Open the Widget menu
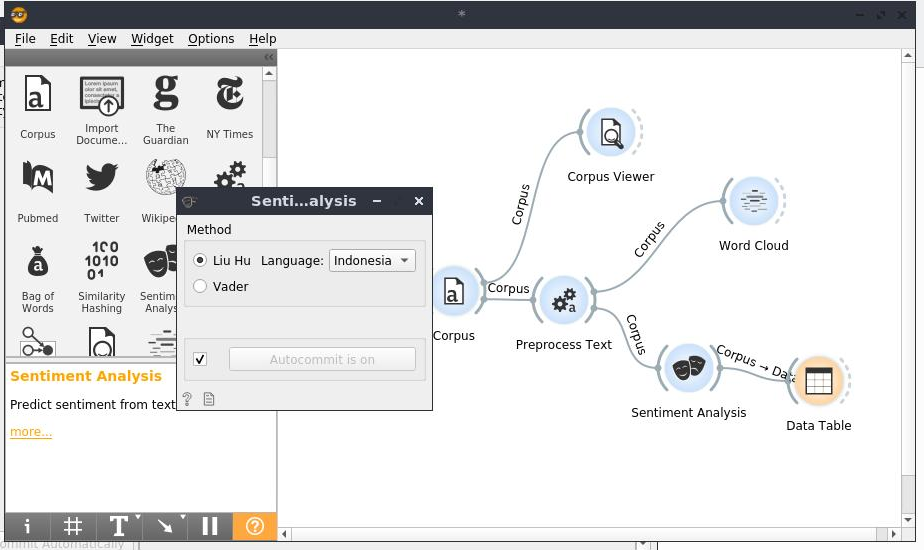This screenshot has height=550, width=924. (x=152, y=39)
